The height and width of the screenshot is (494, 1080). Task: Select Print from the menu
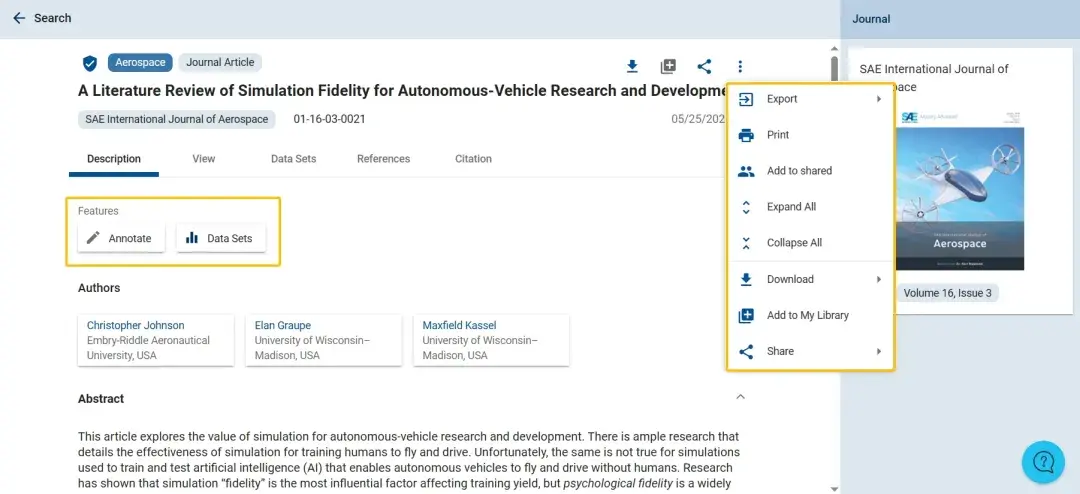[x=778, y=135]
